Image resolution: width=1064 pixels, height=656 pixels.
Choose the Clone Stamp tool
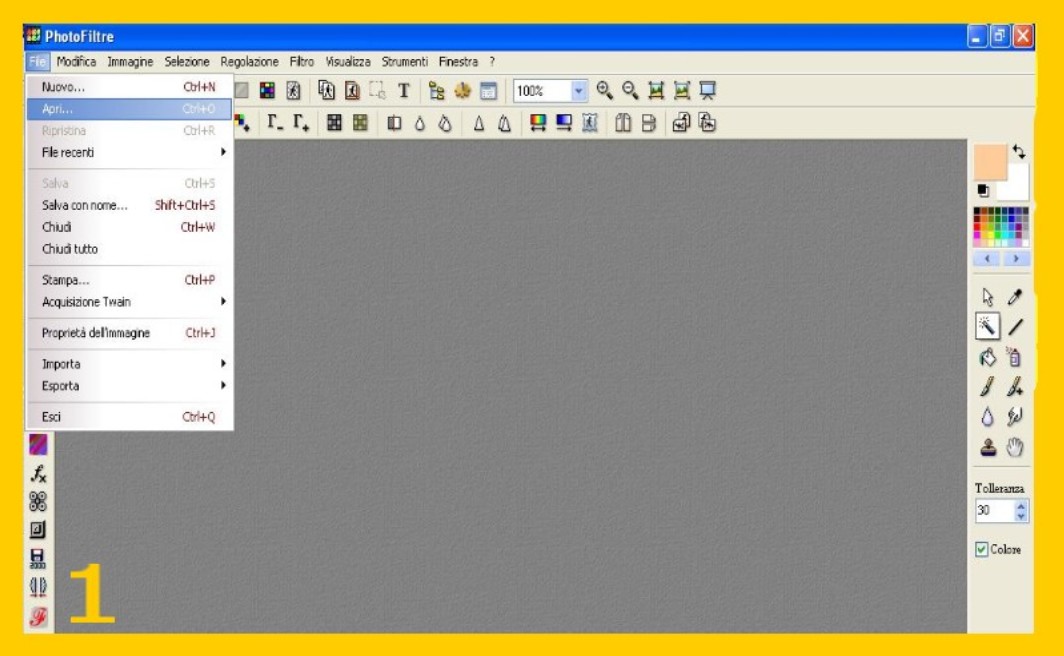988,448
